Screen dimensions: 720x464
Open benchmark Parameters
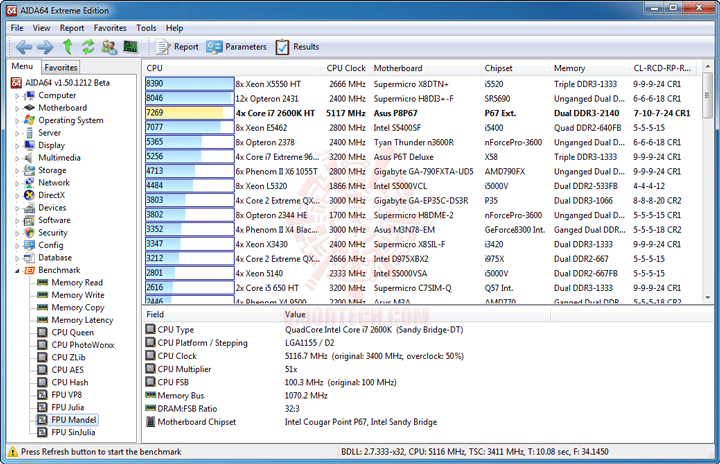pyautogui.click(x=236, y=47)
